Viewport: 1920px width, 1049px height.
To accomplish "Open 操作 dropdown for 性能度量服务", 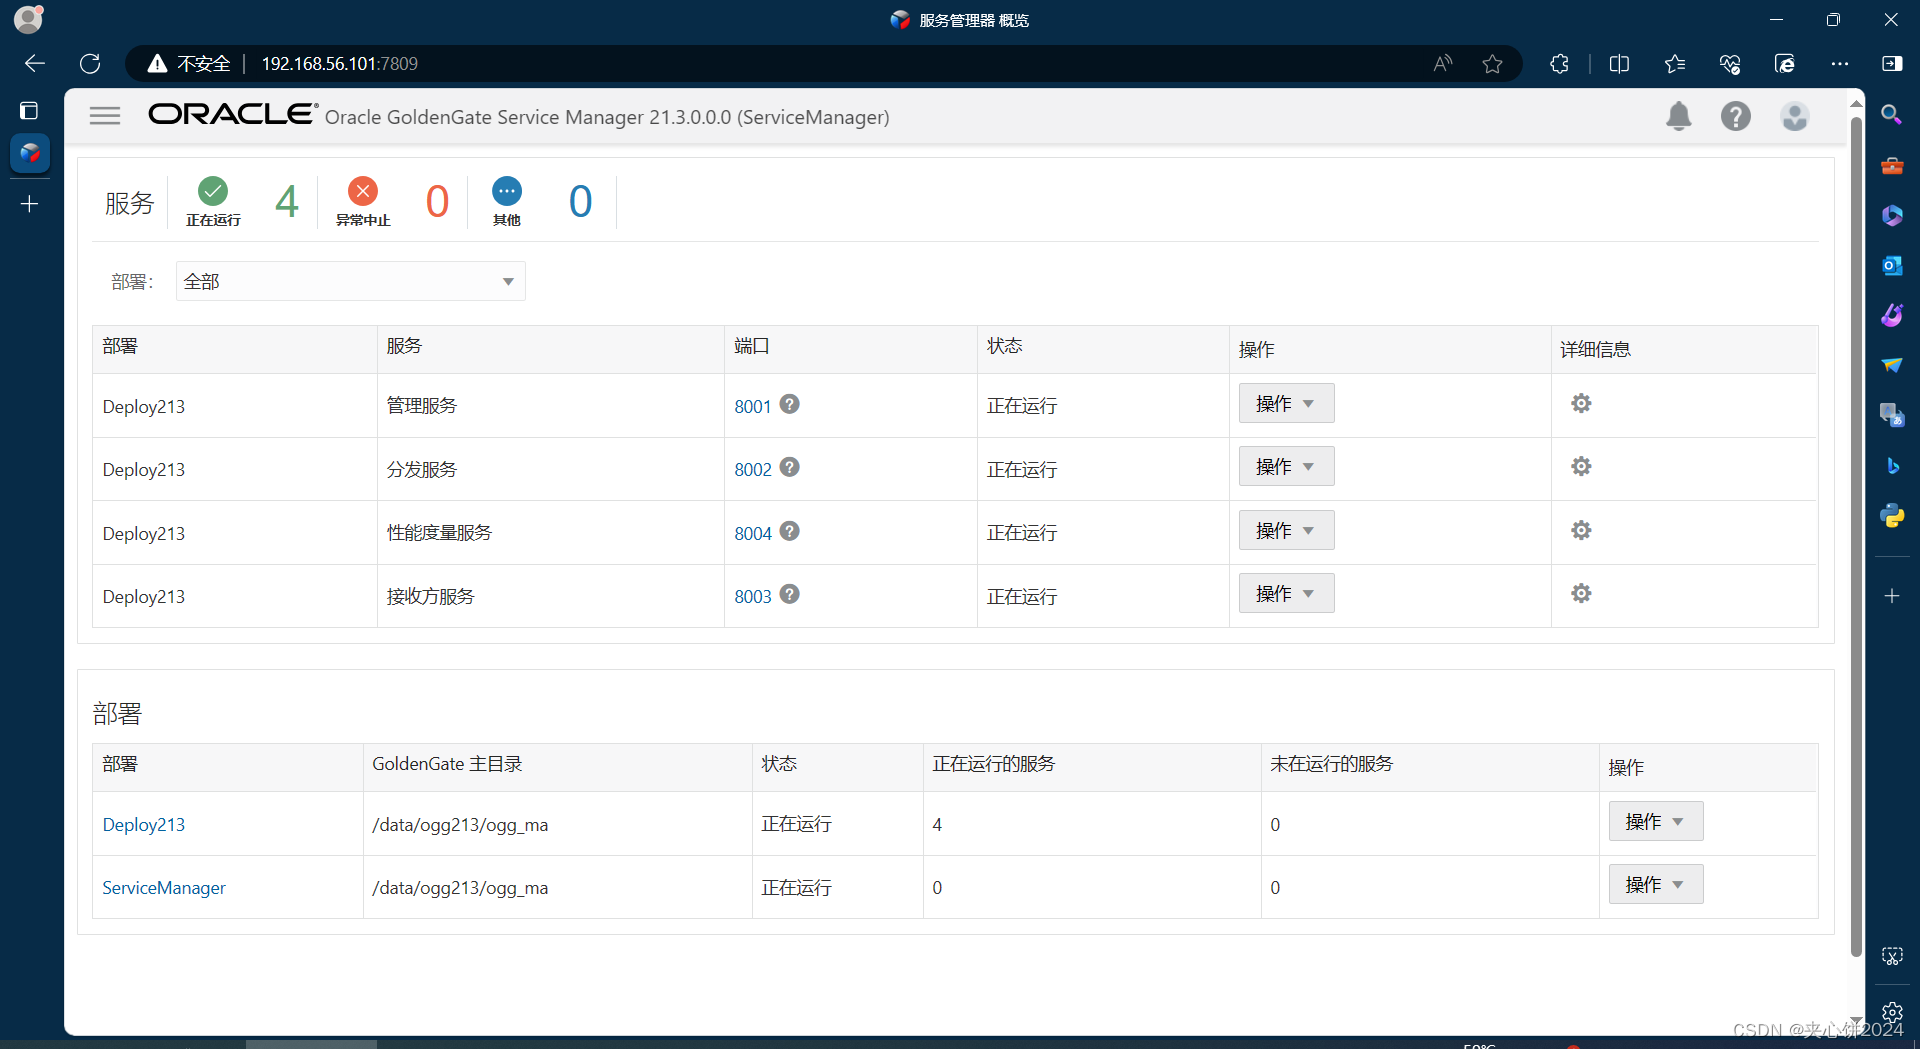I will pos(1286,530).
